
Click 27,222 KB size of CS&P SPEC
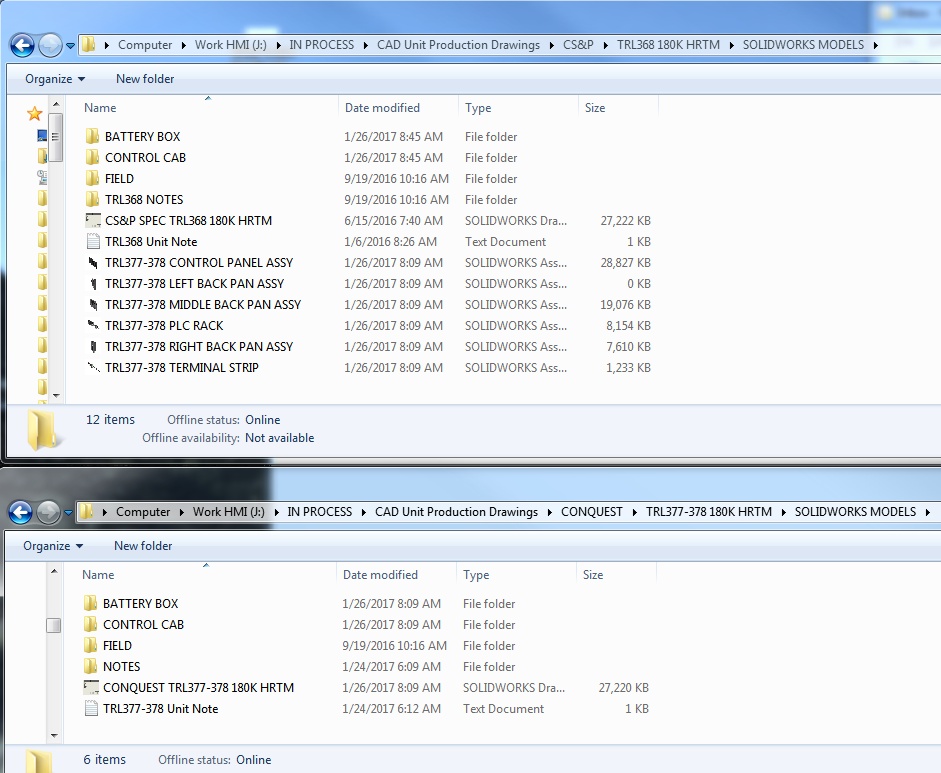click(x=625, y=221)
